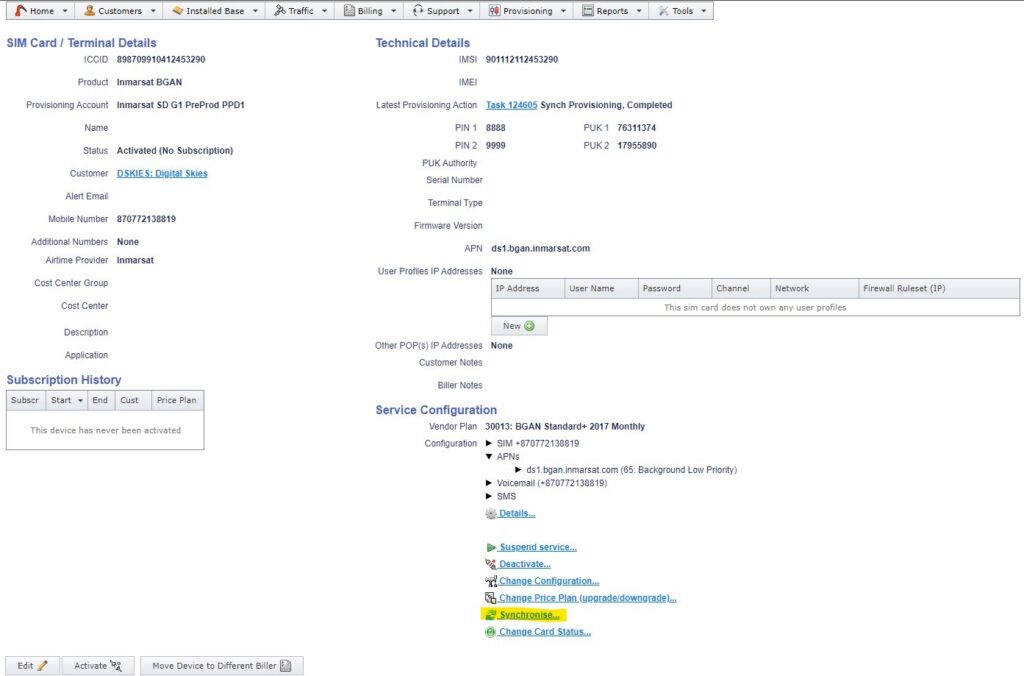Open the Billing menu dropdown
The height and width of the screenshot is (676, 1024).
coord(369,11)
